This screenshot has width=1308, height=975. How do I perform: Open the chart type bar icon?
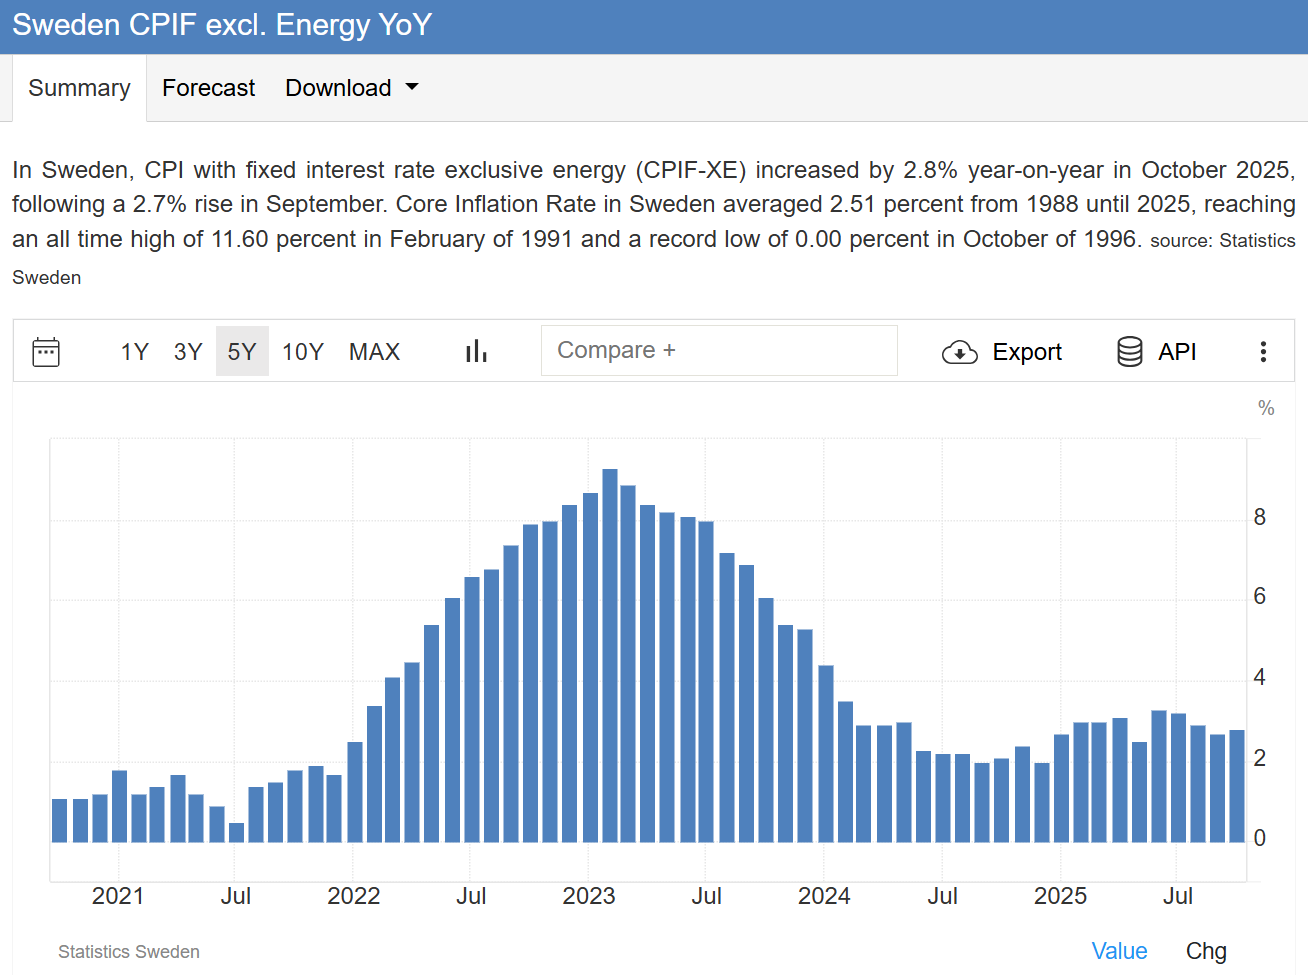[476, 352]
